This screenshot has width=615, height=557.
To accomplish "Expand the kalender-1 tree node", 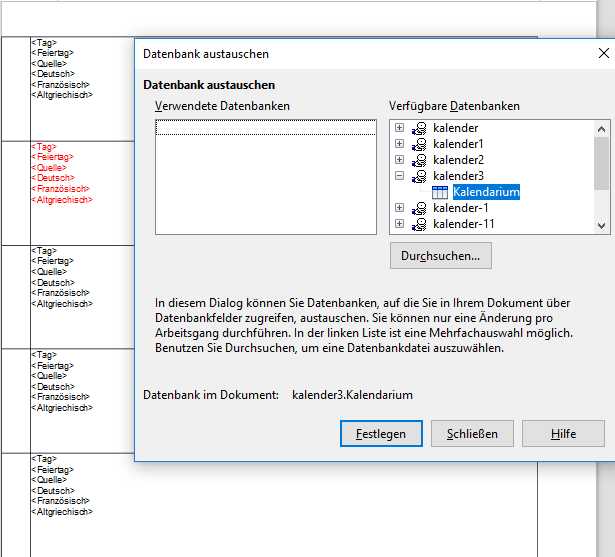I will 400,208.
